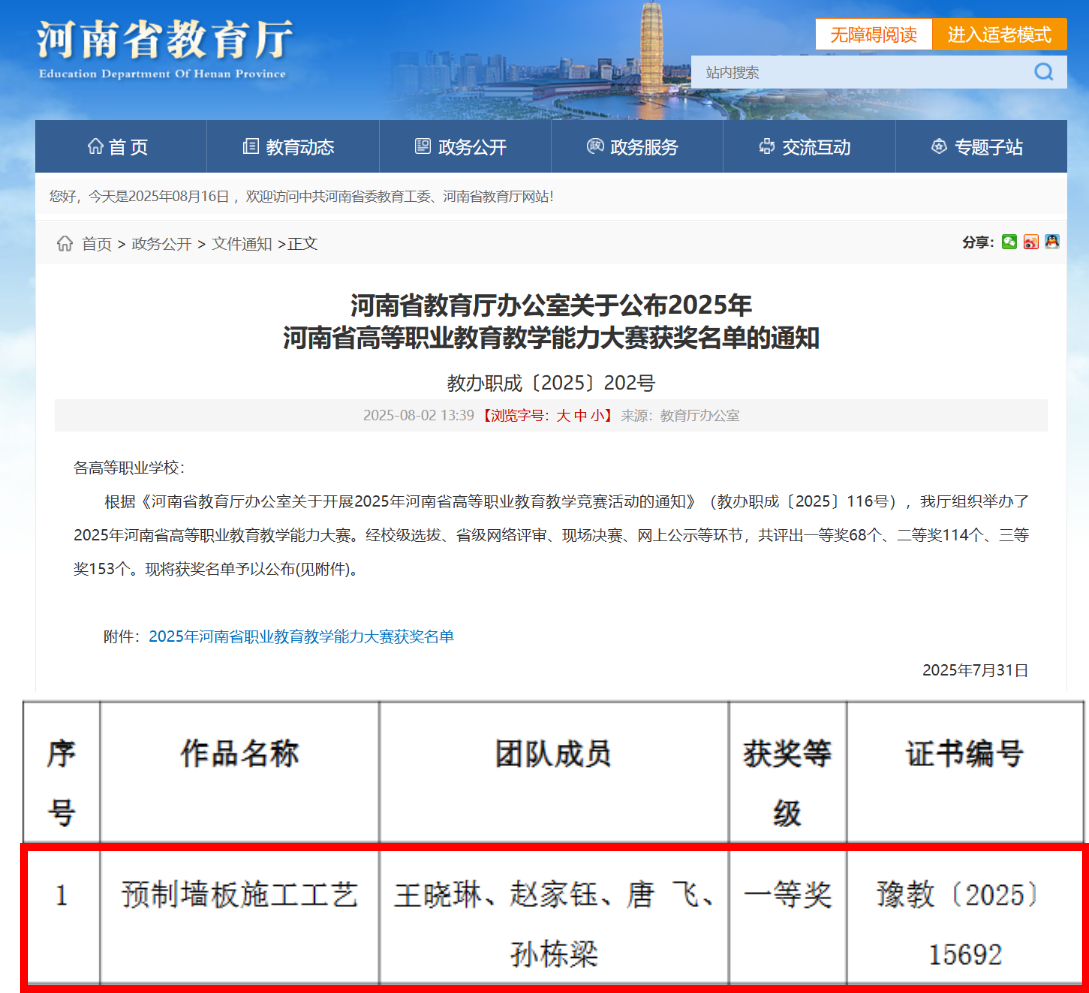Share the article via QQ penguin icon

point(1051,242)
